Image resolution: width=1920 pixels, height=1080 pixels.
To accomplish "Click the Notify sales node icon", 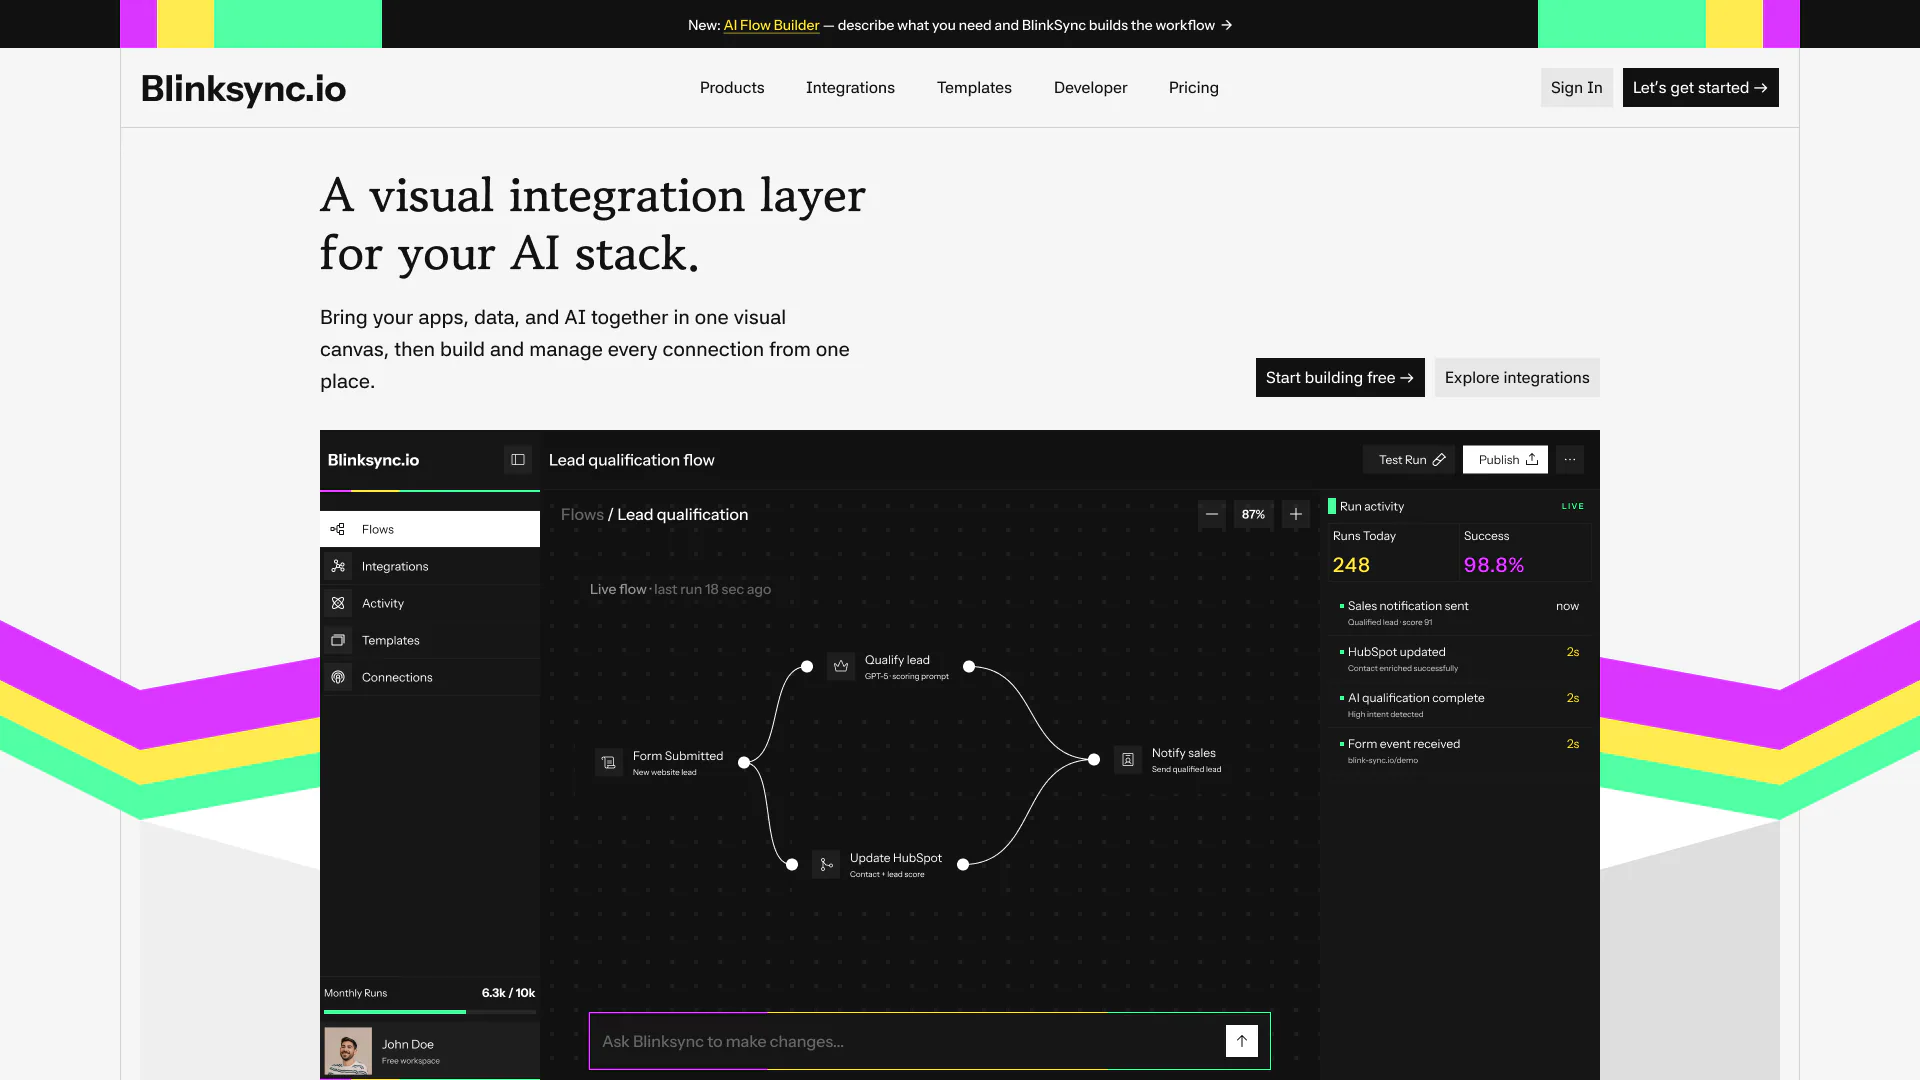I will click(x=1128, y=760).
